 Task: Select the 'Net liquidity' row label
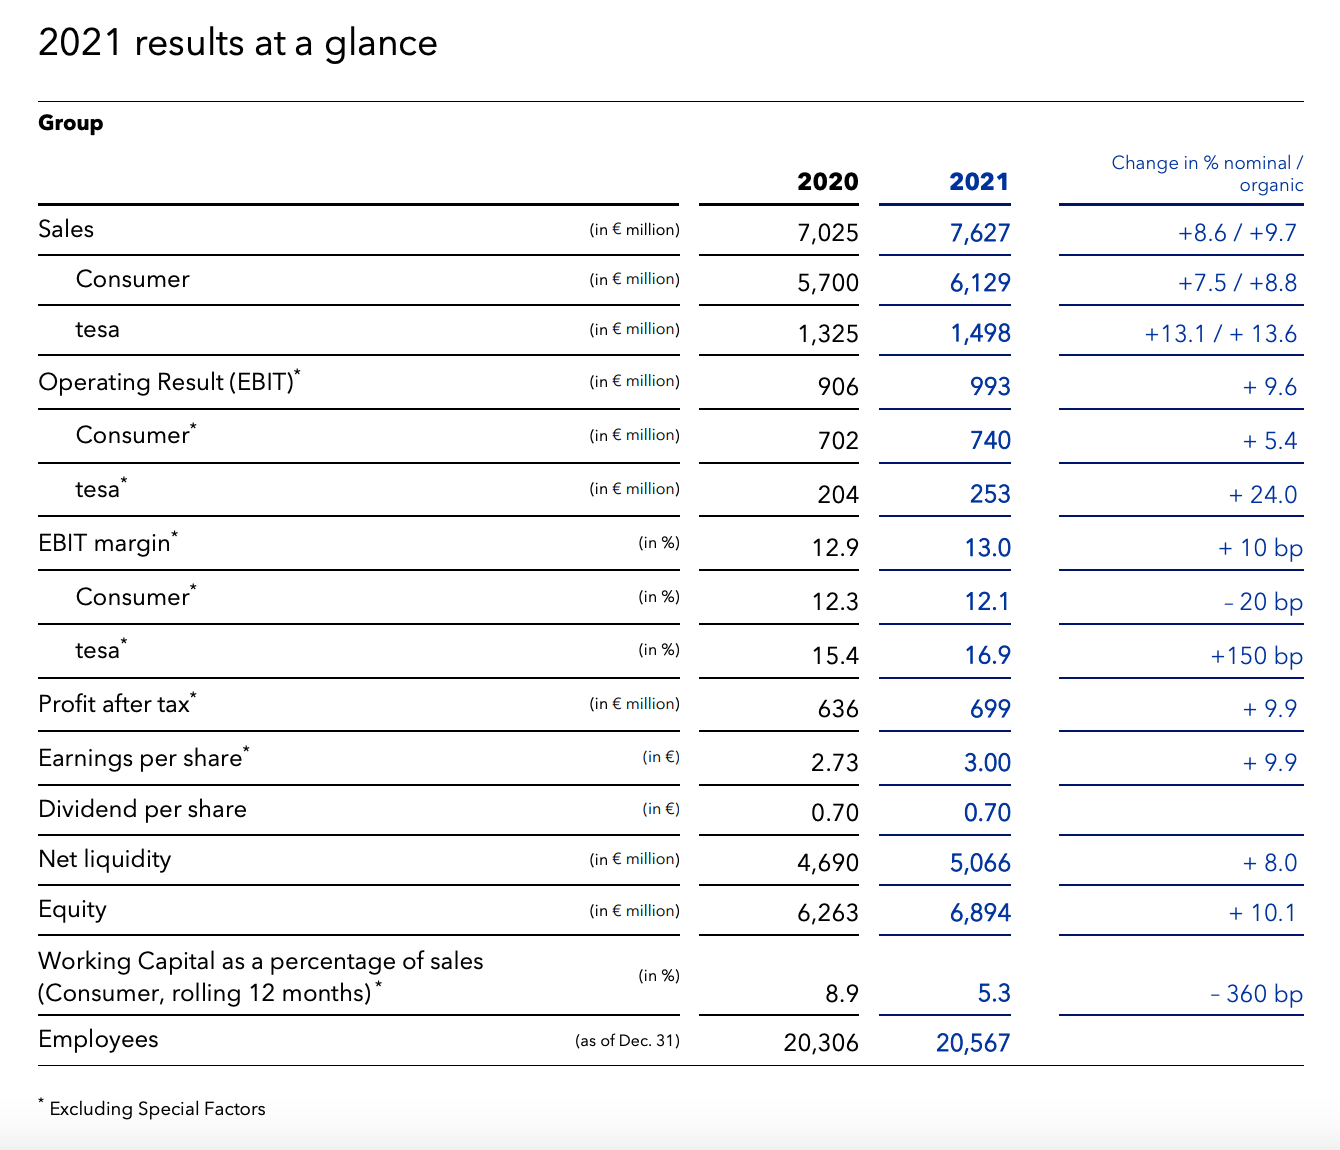[104, 859]
